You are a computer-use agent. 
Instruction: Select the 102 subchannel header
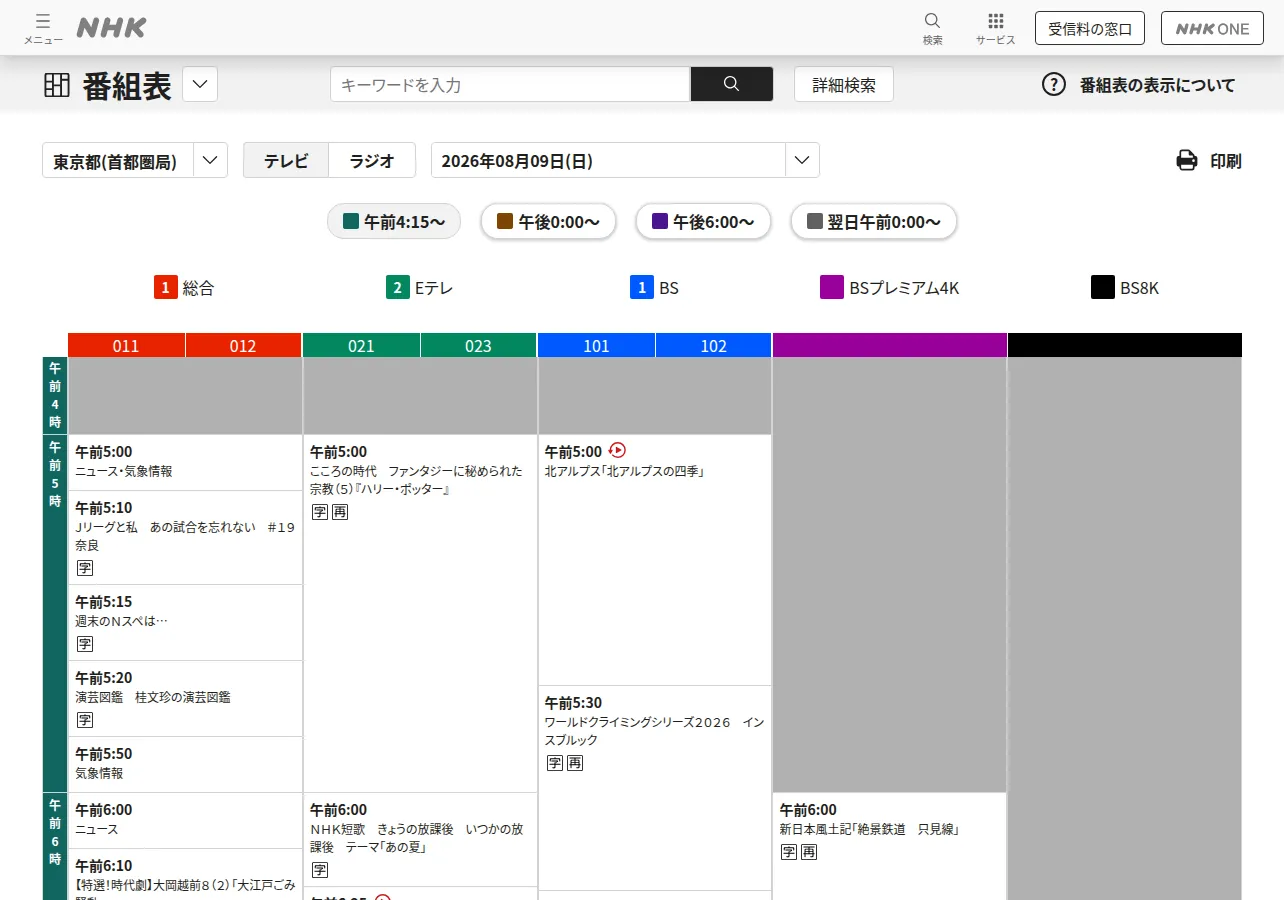pyautogui.click(x=713, y=346)
